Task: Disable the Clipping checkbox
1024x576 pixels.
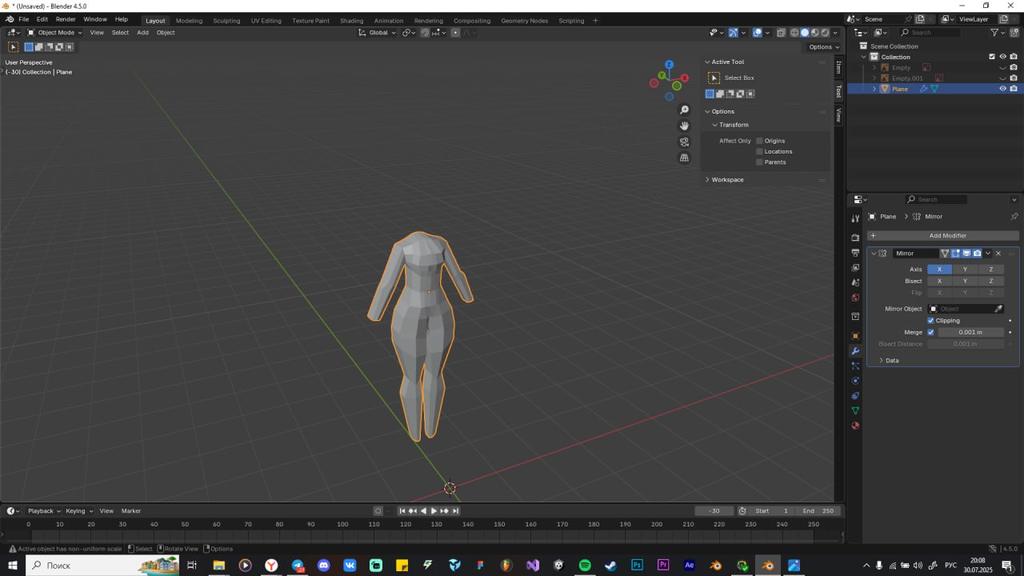Action: [x=931, y=321]
